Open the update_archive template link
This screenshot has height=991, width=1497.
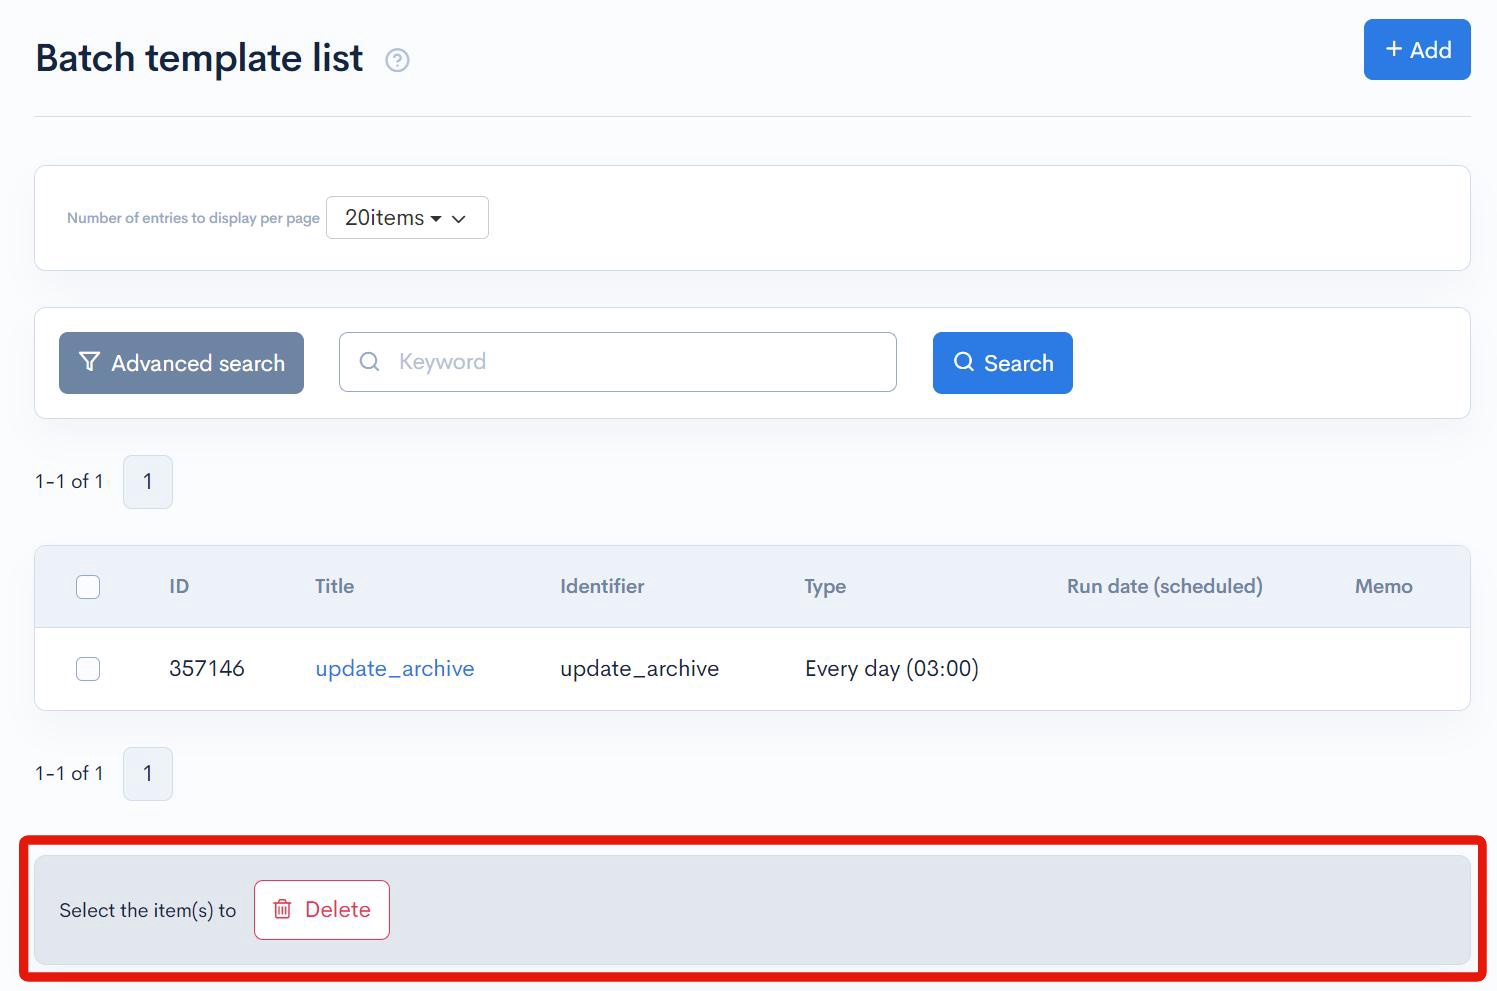click(394, 668)
